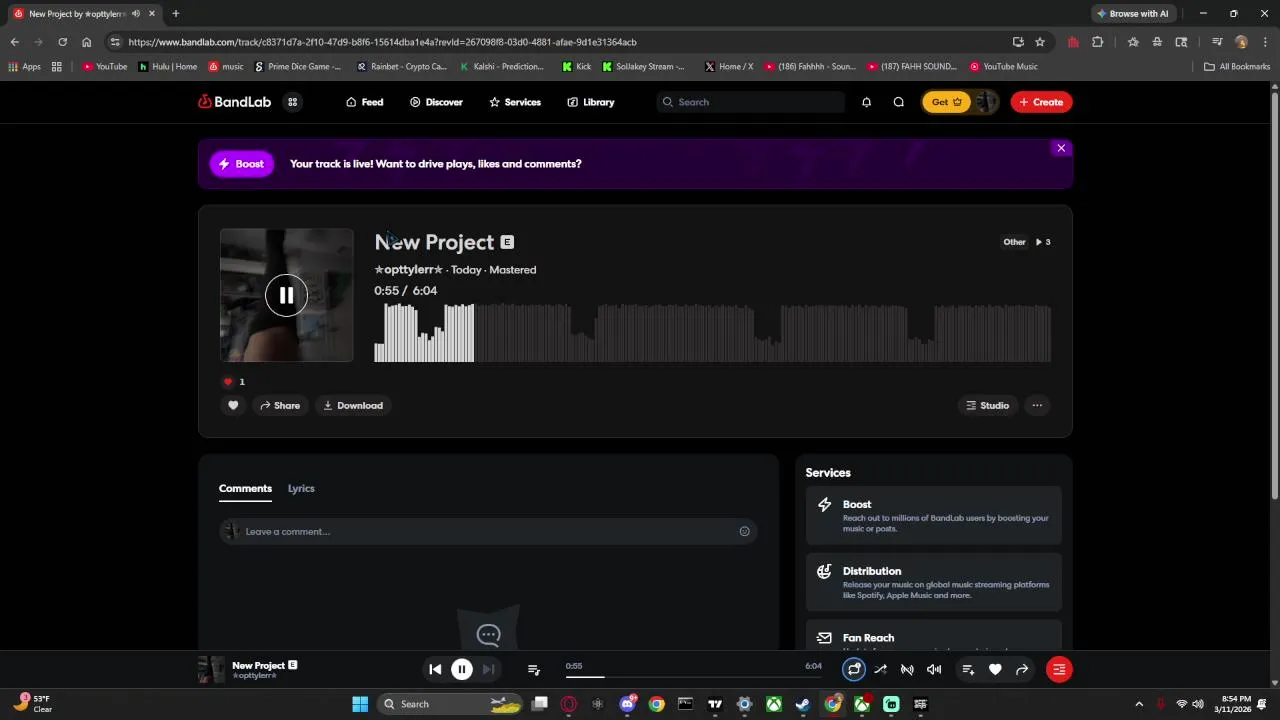Switch to the Lyrics tab
The width and height of the screenshot is (1280, 720).
(301, 488)
